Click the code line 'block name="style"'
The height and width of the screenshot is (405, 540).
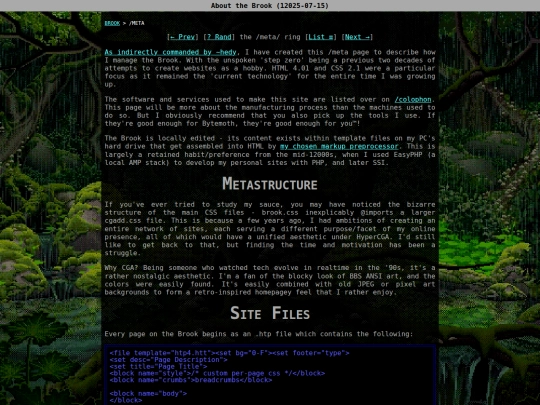pyautogui.click(x=217, y=373)
